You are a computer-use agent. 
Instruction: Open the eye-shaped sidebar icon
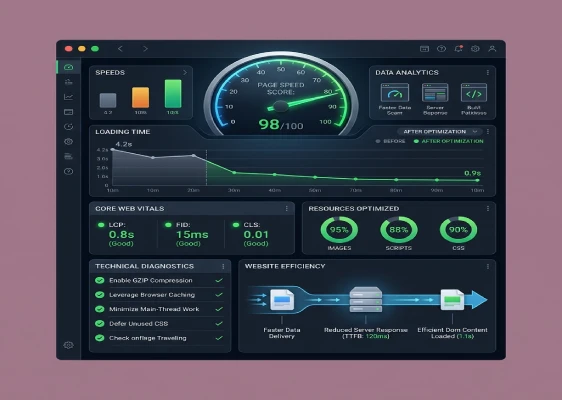click(68, 142)
